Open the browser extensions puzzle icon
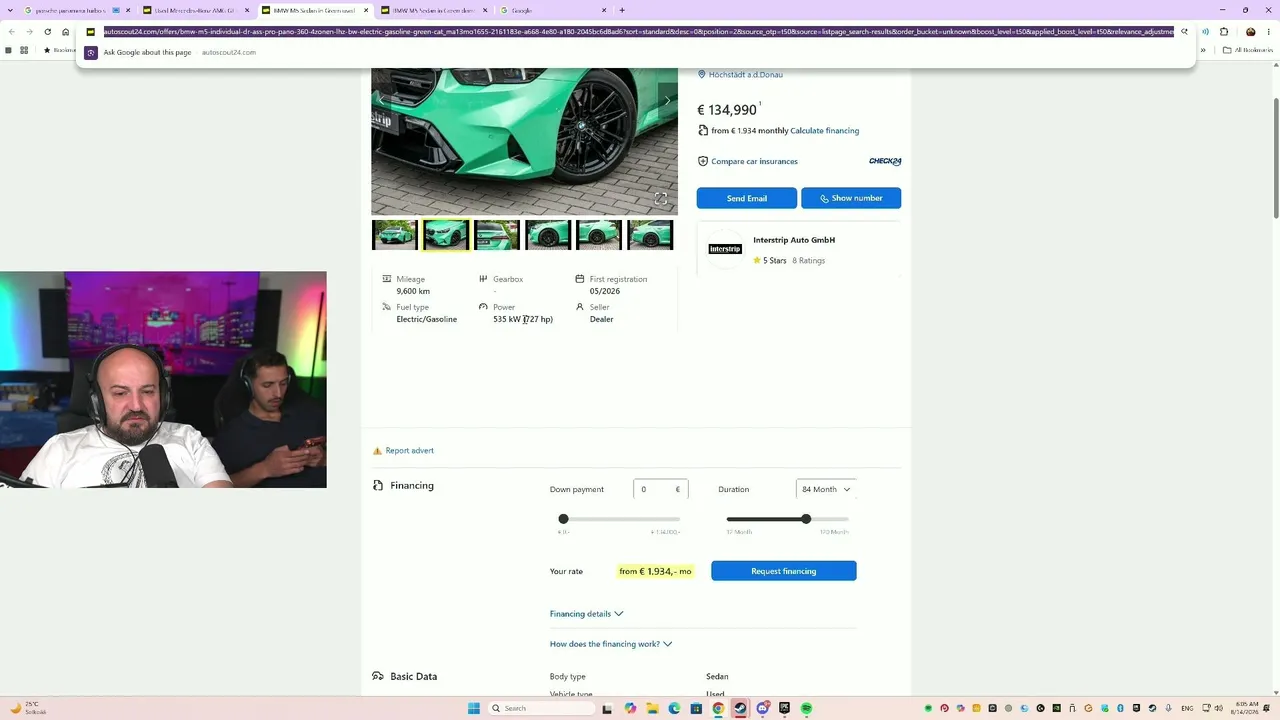This screenshot has width=1280, height=720. click(1224, 32)
